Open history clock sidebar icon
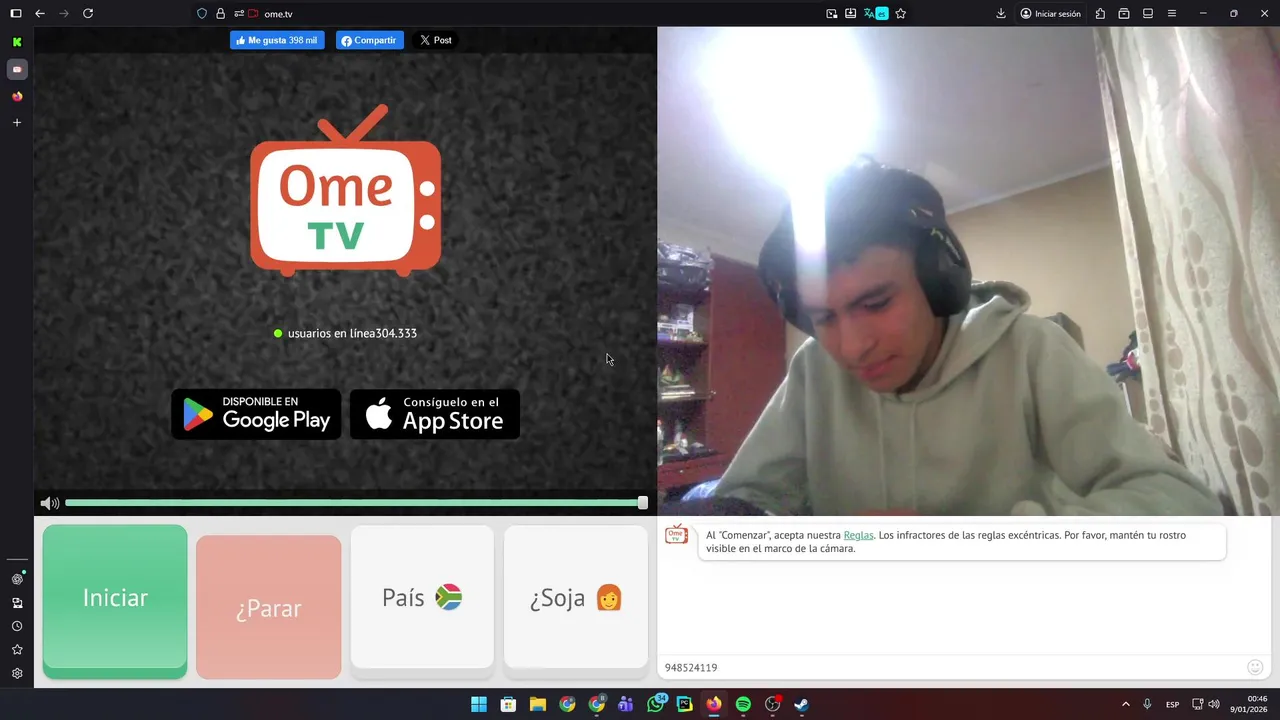Image resolution: width=1280 pixels, height=720 pixels. point(17,626)
